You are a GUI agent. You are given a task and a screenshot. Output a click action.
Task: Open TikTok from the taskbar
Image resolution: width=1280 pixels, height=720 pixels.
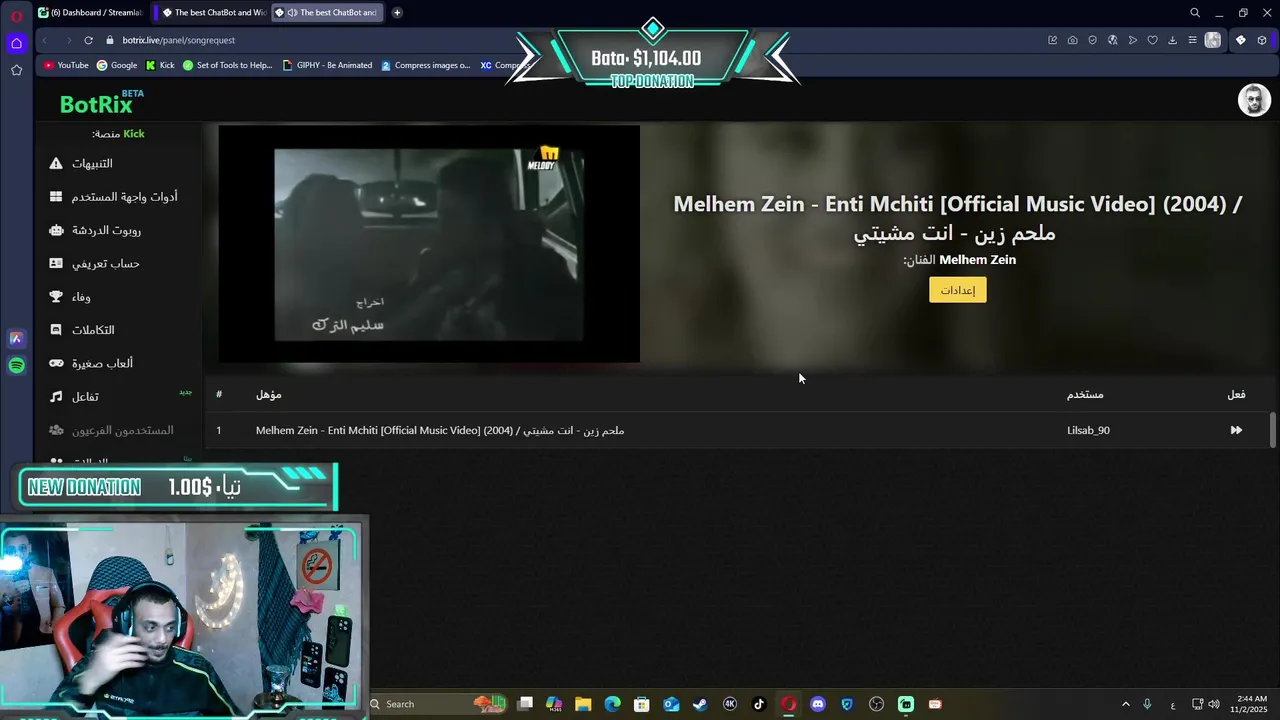coord(759,704)
